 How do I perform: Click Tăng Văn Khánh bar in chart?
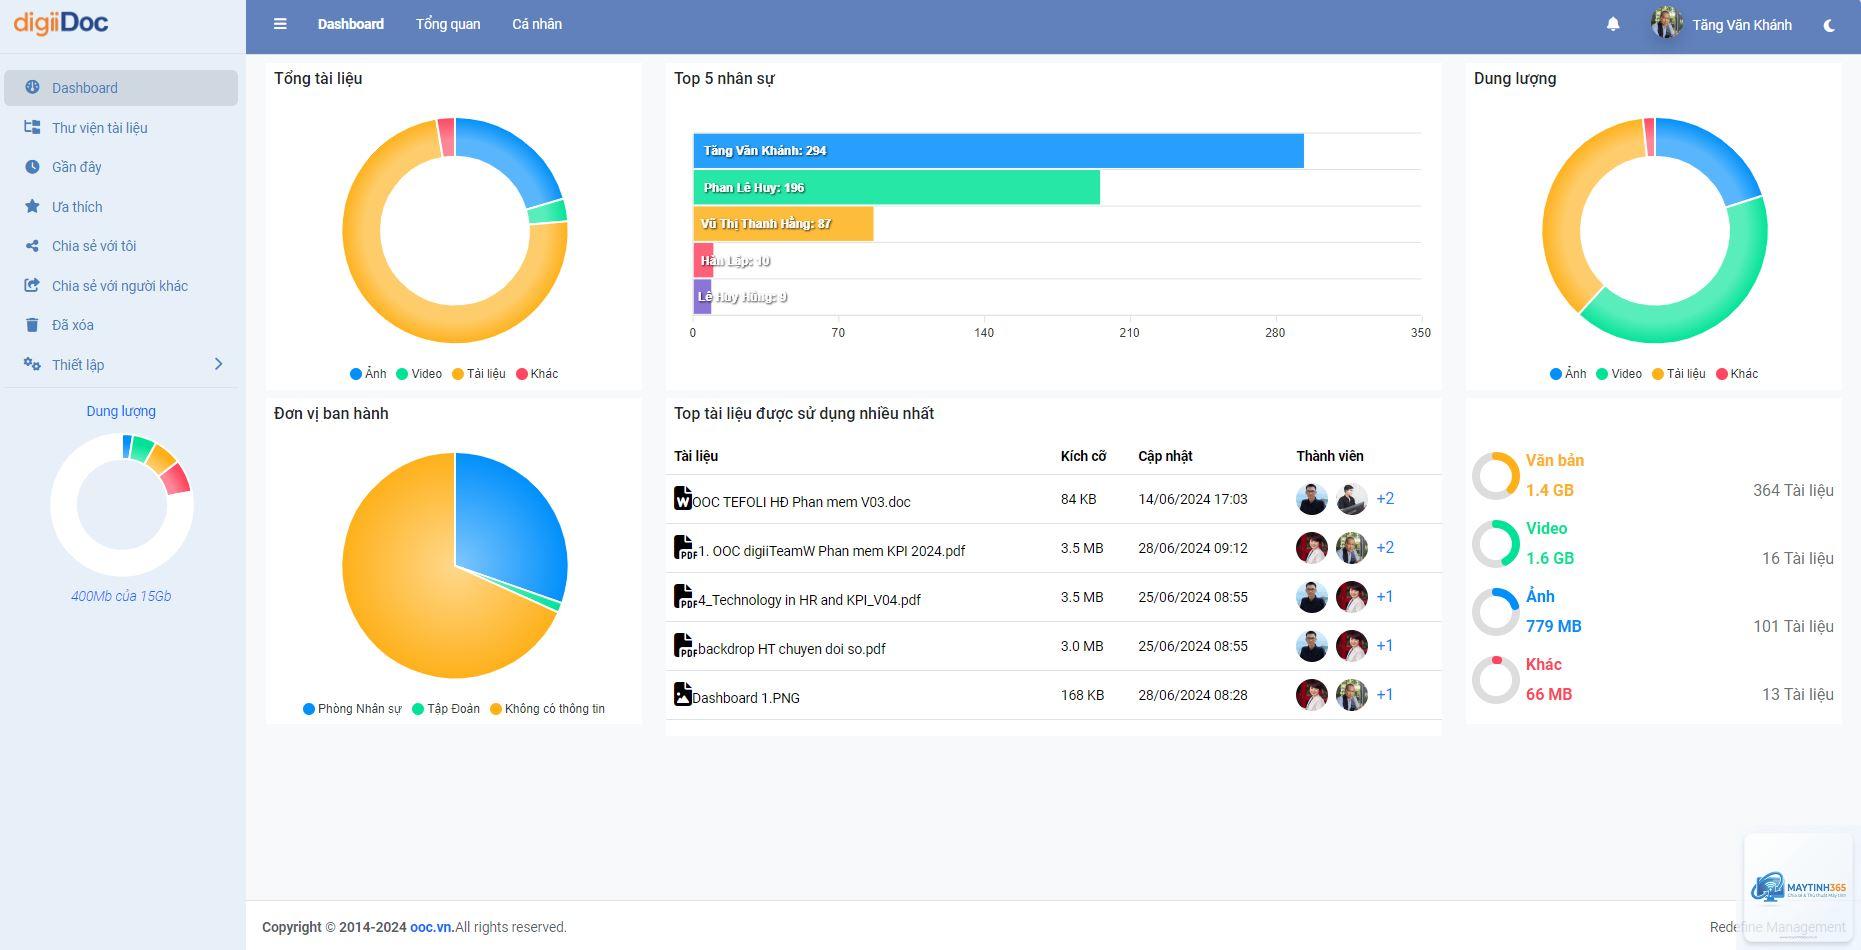coord(998,151)
